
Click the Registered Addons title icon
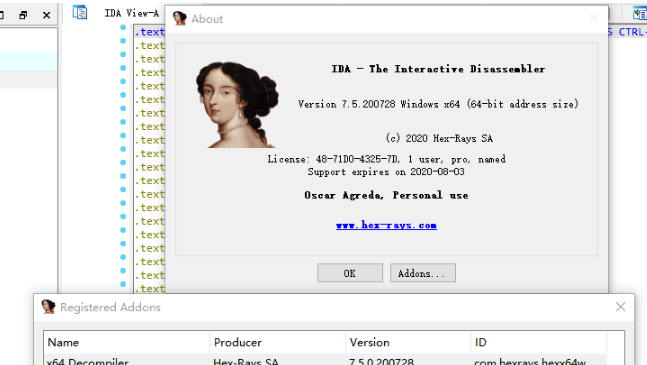coord(48,307)
